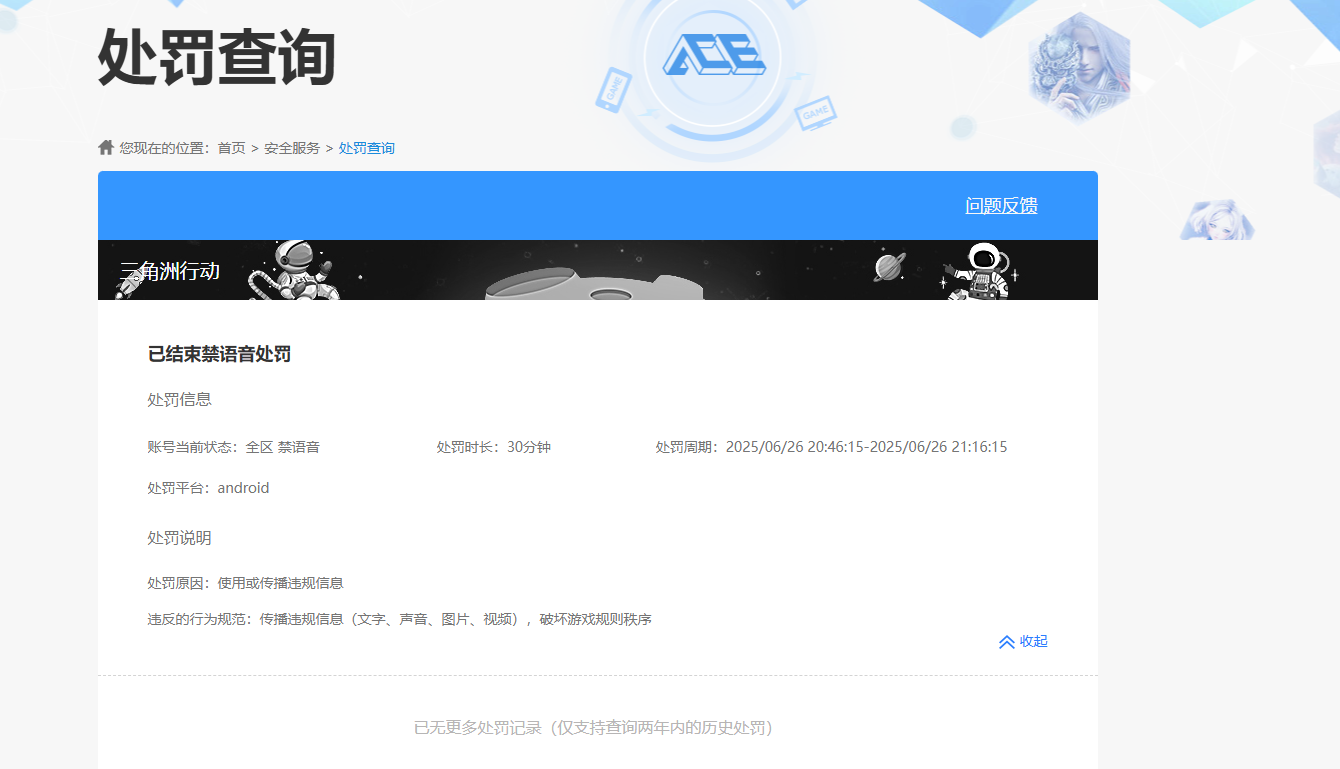The width and height of the screenshot is (1340, 769).
Task: Click the 处罚信息 section label
Action: click(179, 399)
